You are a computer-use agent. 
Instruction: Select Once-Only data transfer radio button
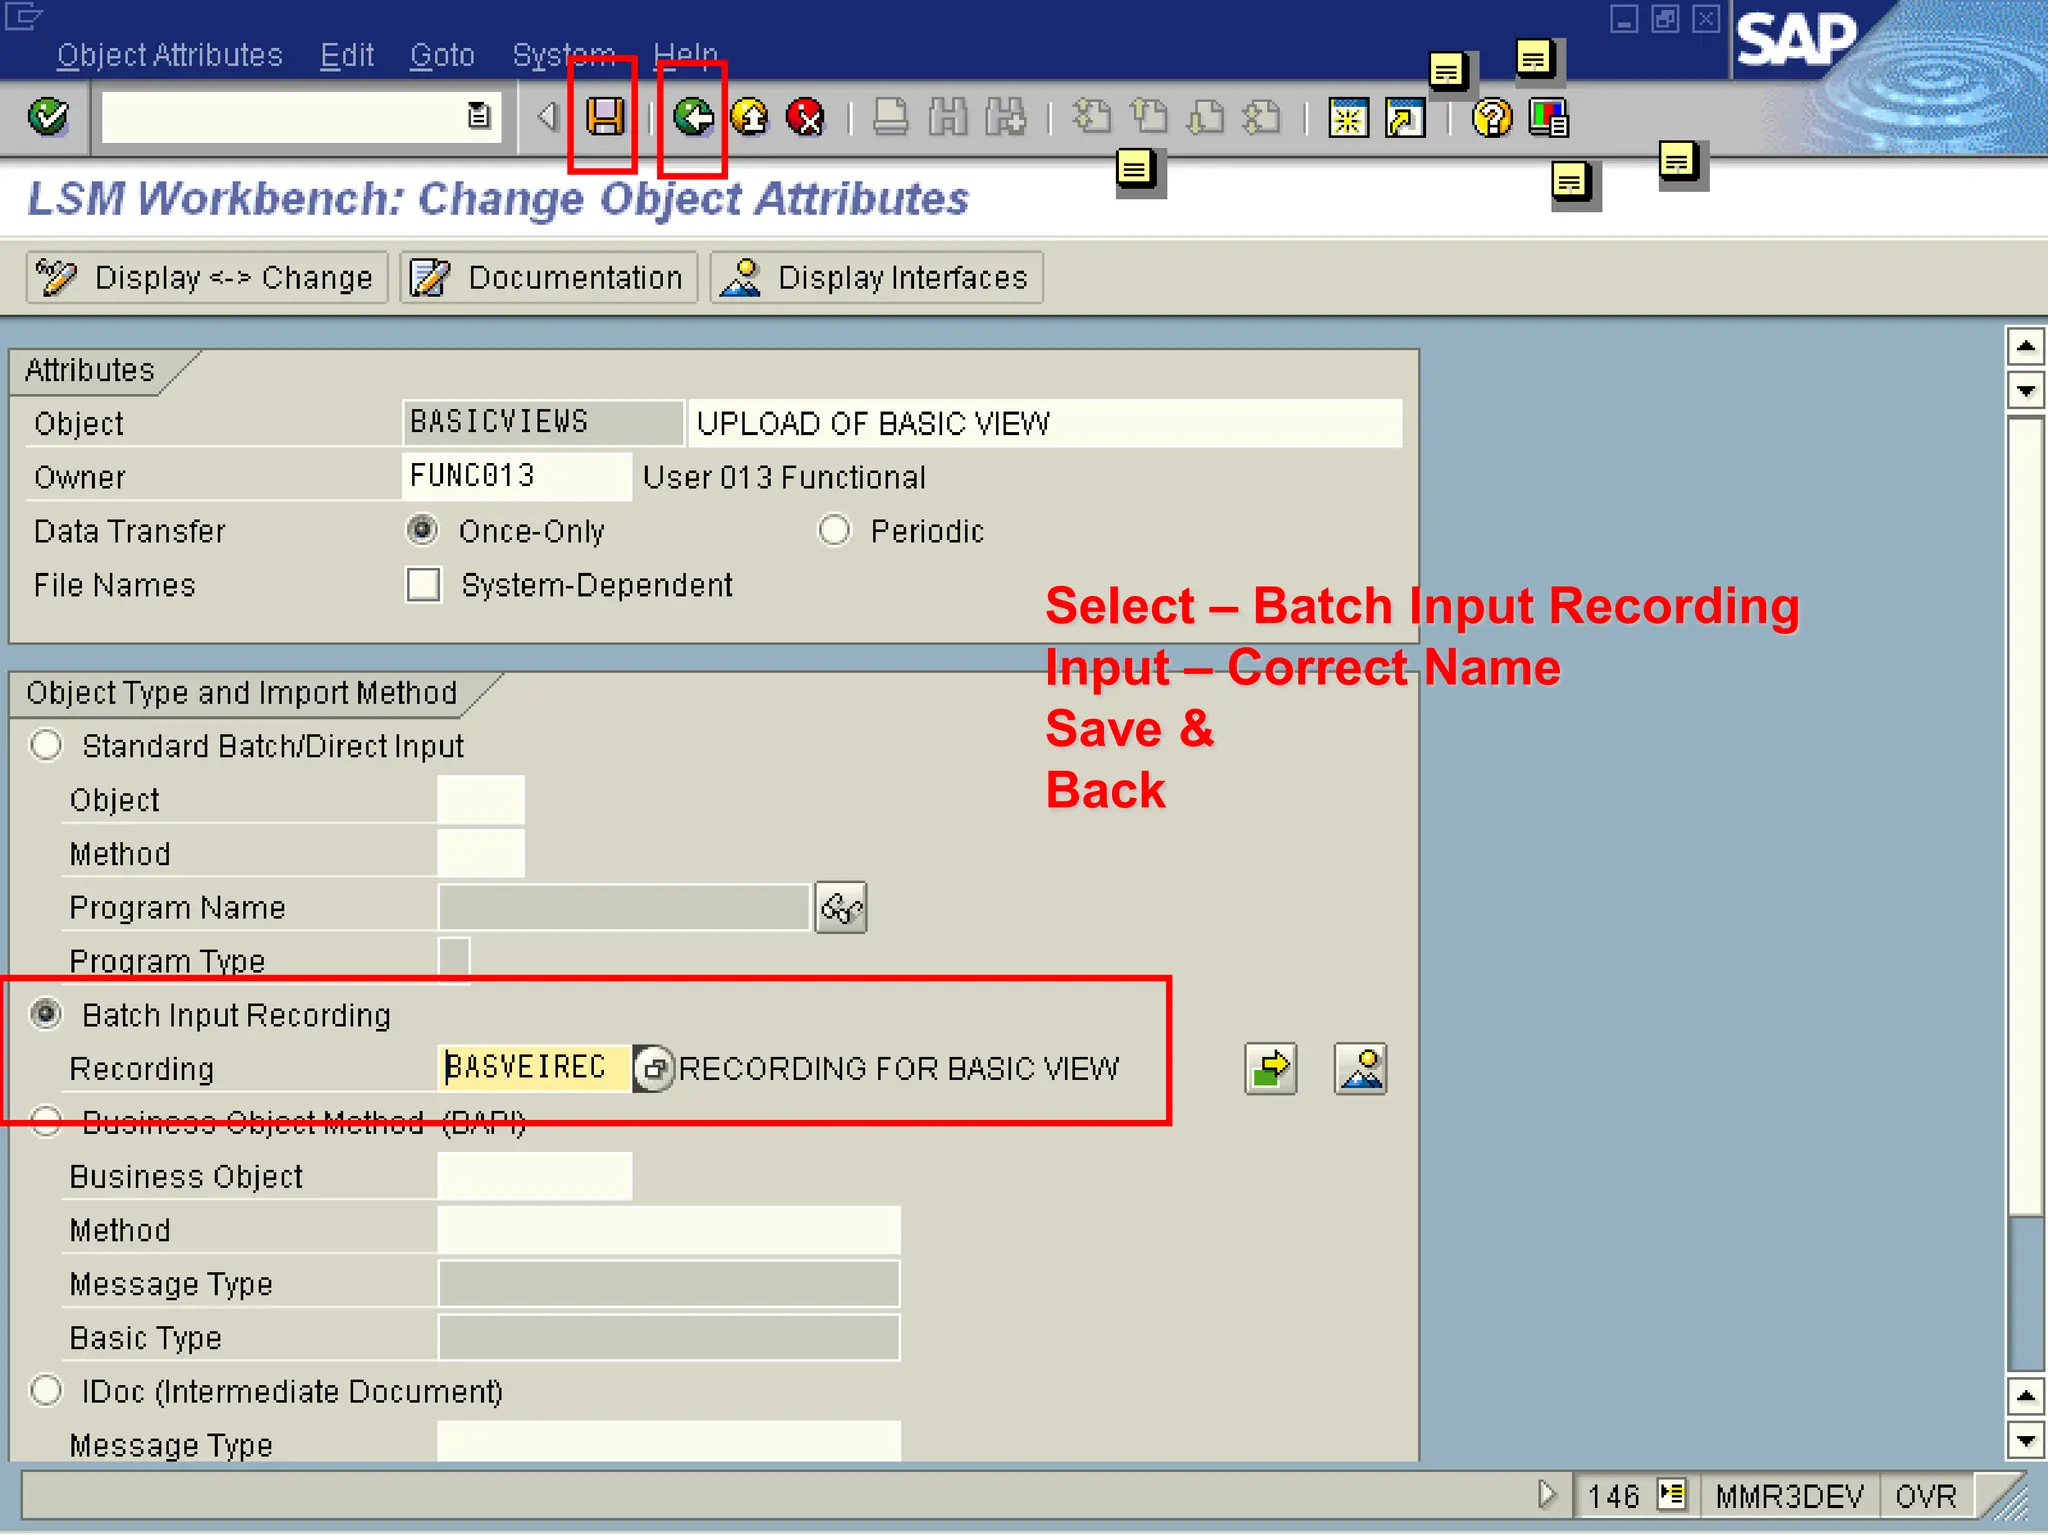coord(422,529)
